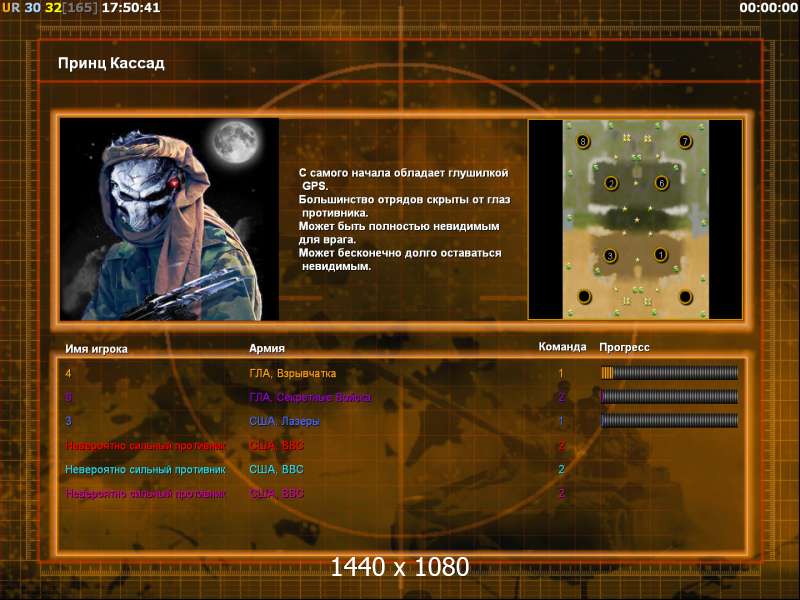Pick start position 1 on the minimap

[660, 254]
